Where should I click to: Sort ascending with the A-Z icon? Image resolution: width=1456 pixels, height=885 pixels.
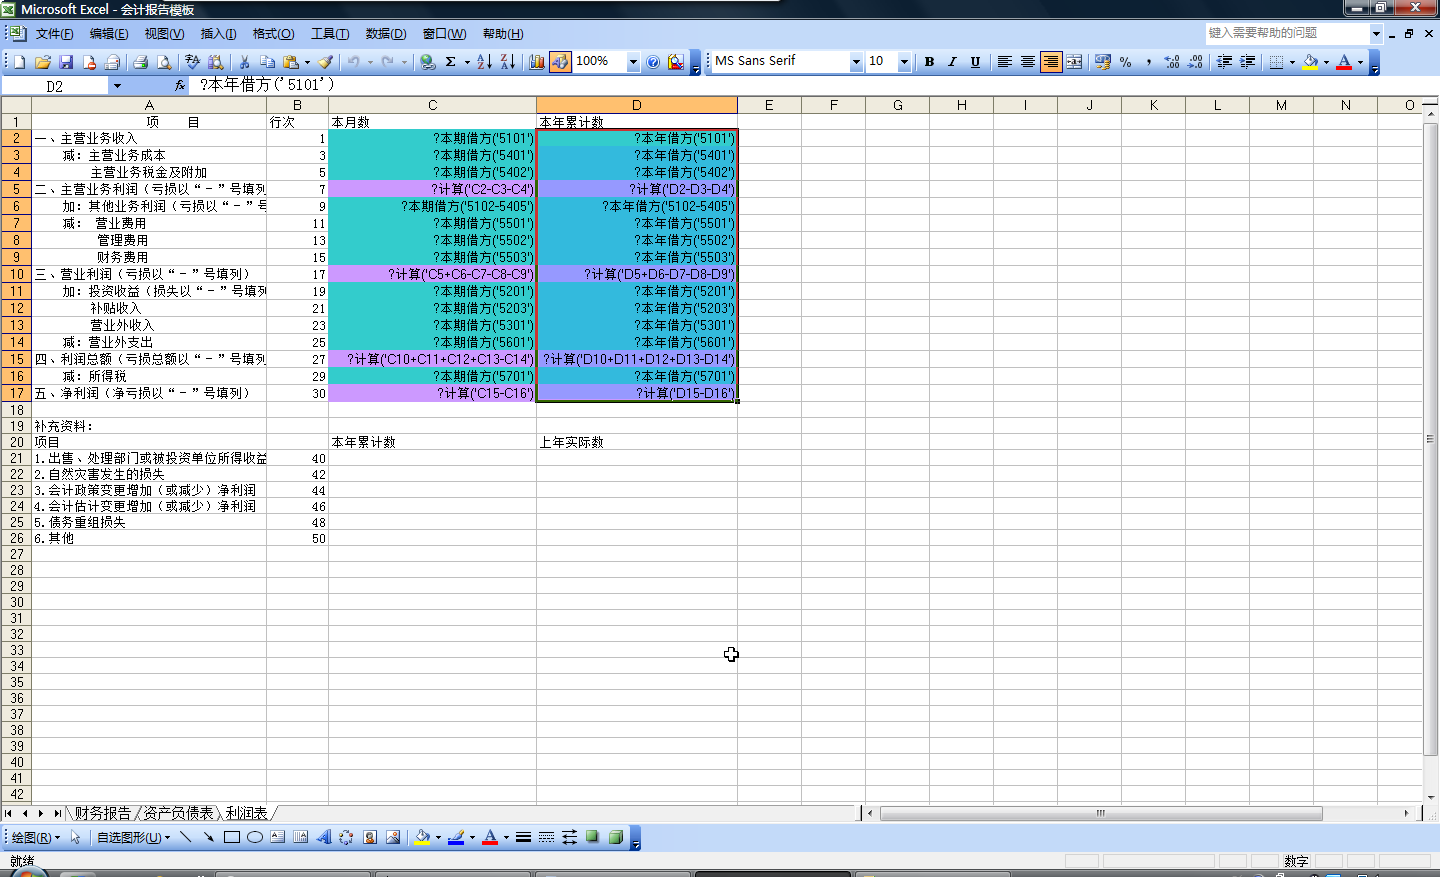484,62
